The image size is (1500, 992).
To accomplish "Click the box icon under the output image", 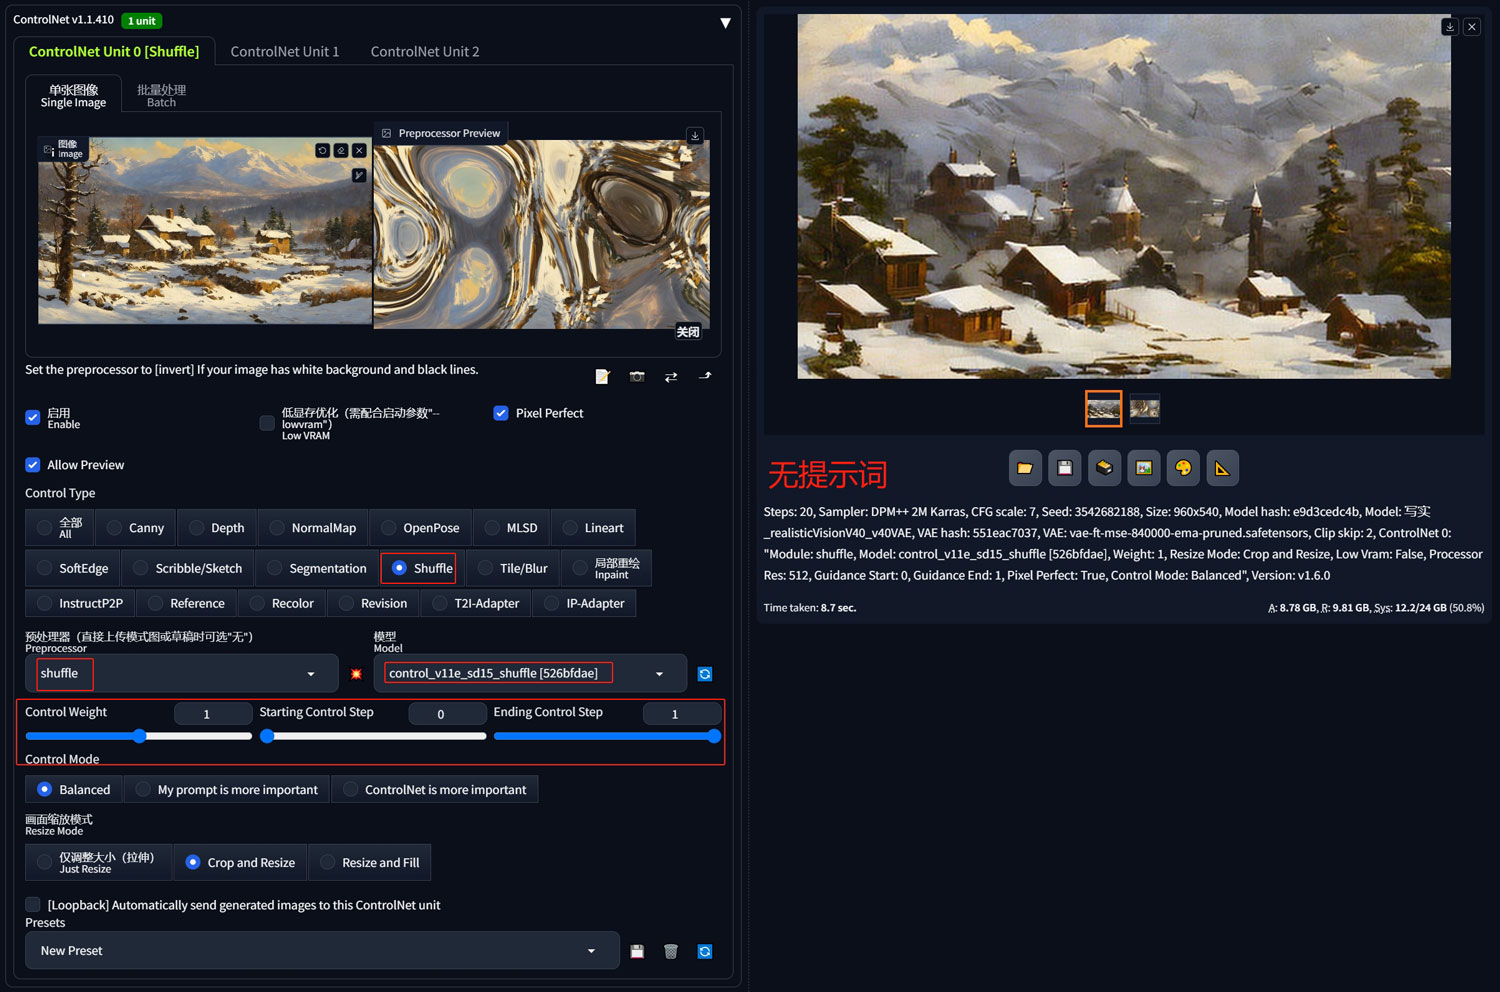I will pos(1104,468).
